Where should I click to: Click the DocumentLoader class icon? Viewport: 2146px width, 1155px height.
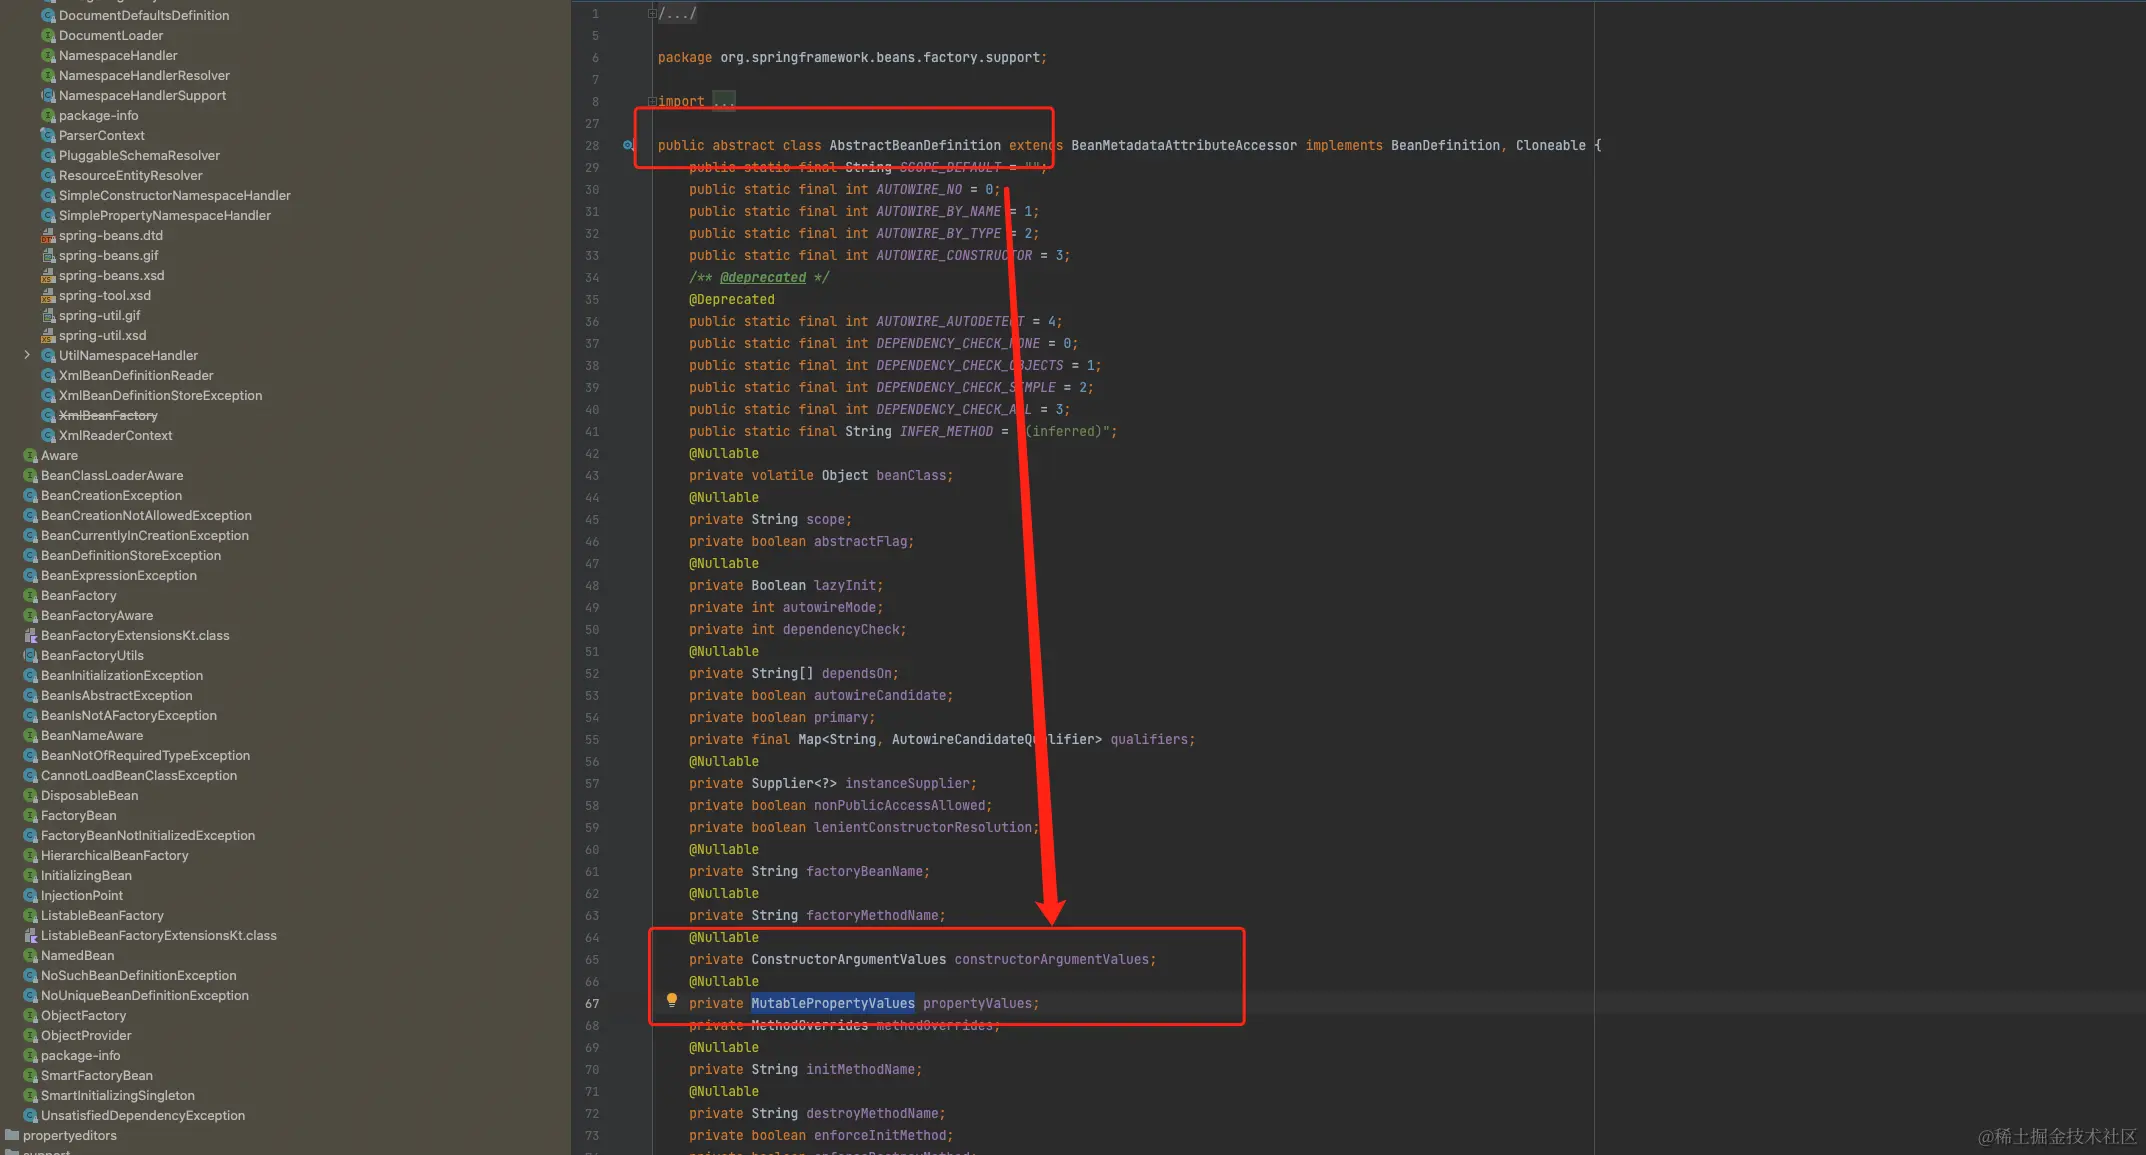coord(48,36)
